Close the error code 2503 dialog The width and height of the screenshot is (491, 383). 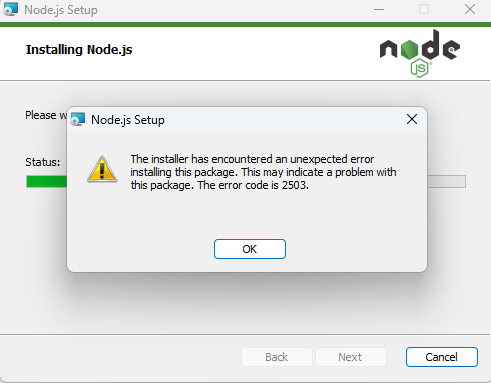coord(412,119)
